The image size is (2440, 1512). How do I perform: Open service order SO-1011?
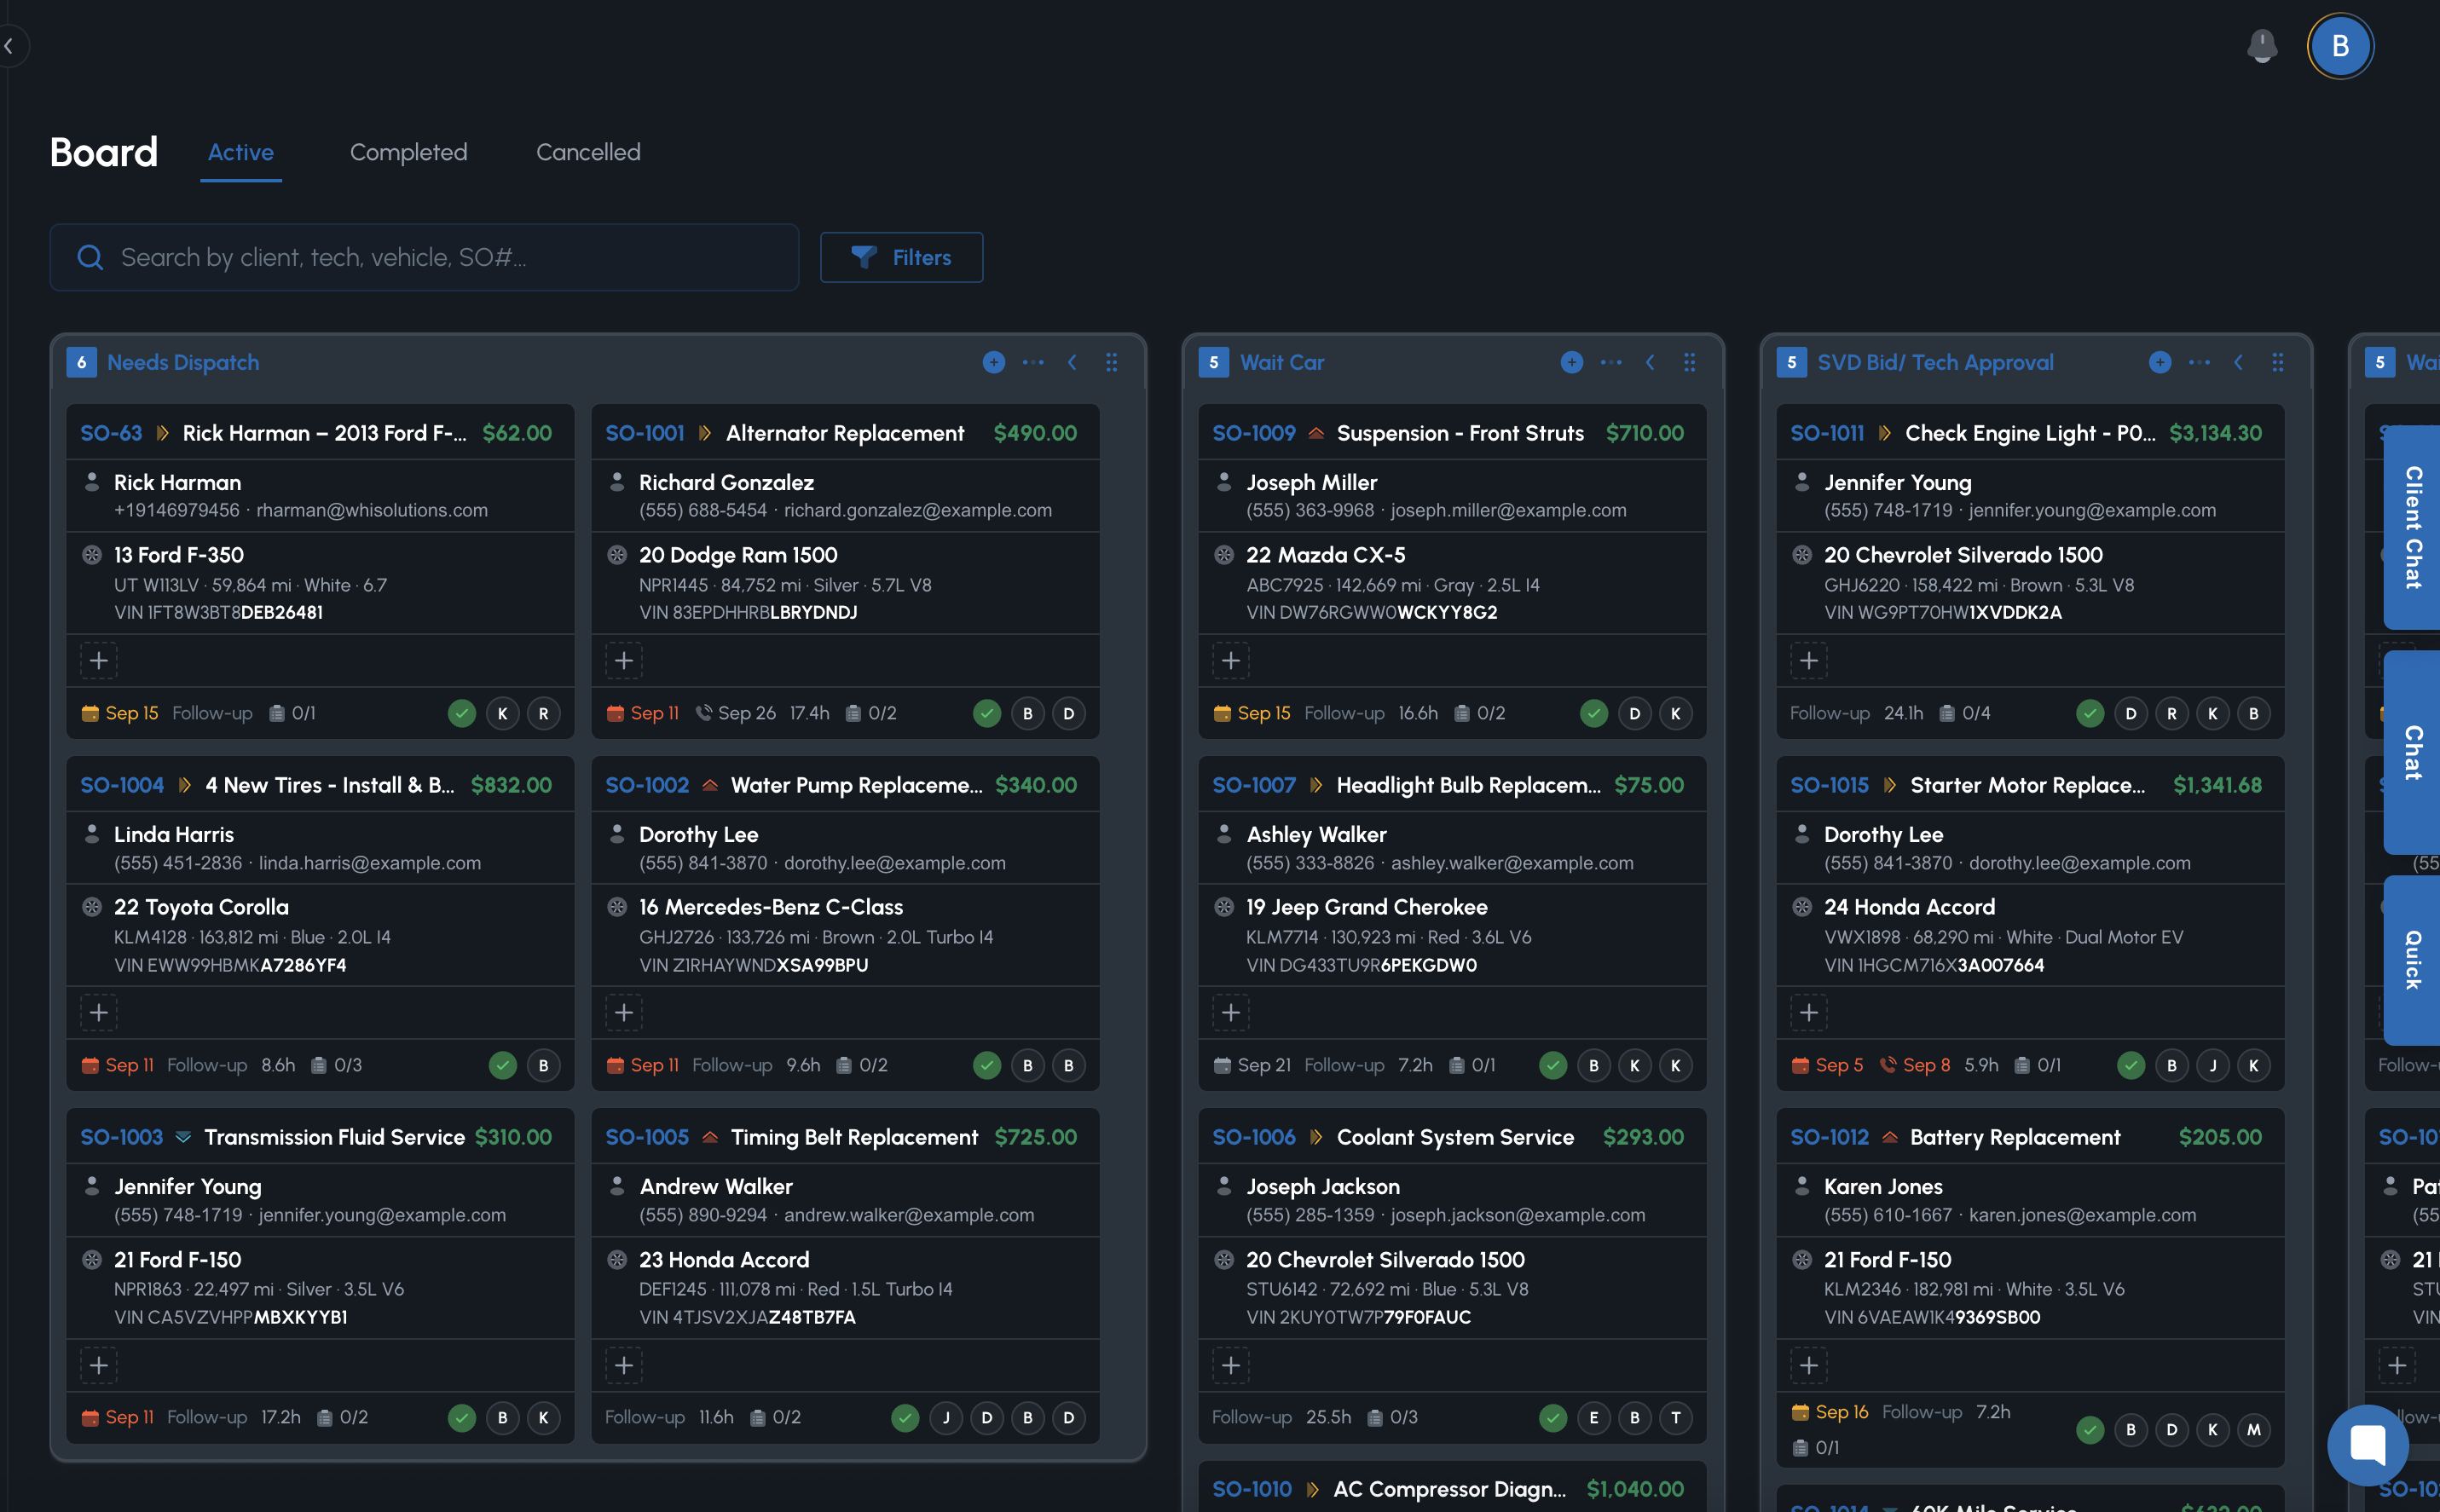1827,433
